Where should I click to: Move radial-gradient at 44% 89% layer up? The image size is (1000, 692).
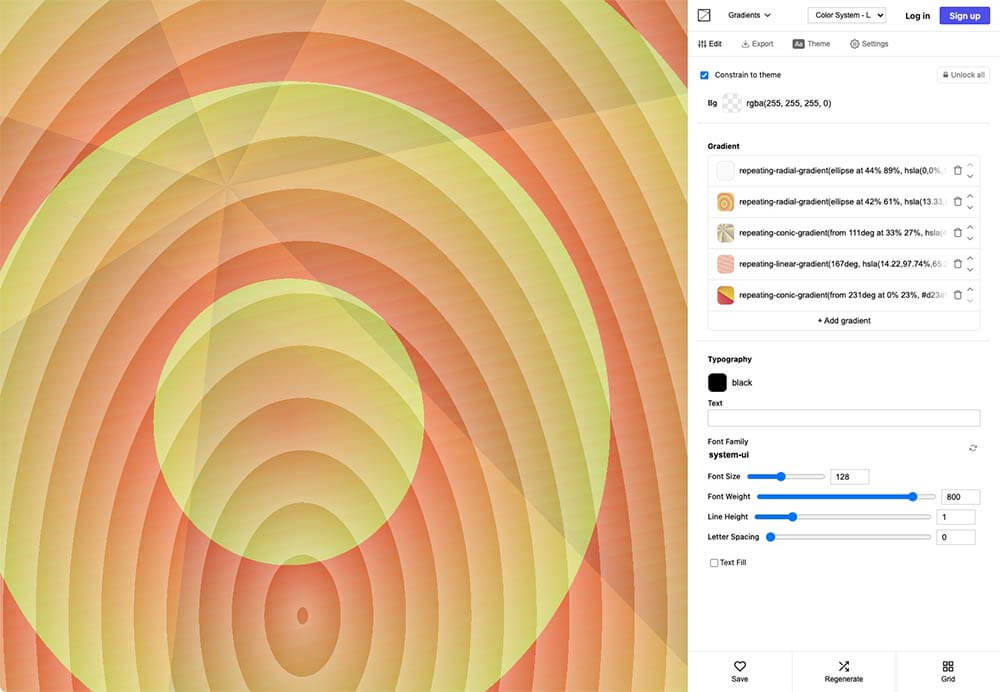click(x=970, y=165)
